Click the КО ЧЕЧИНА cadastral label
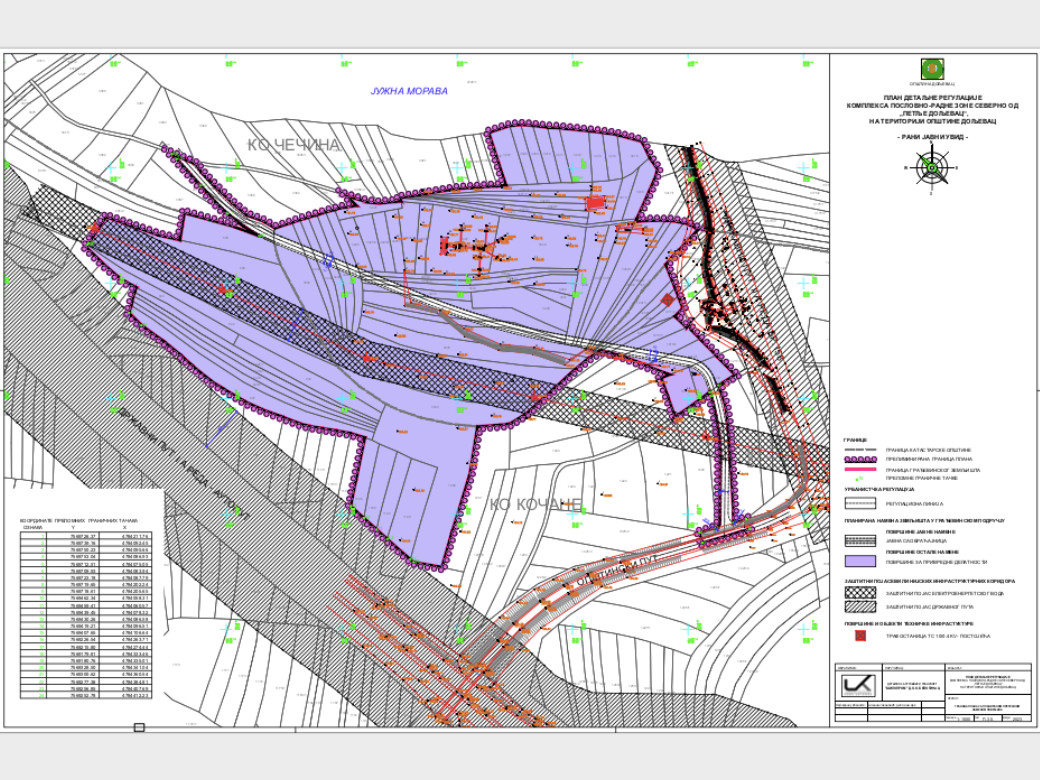This screenshot has height=780, width=1040. 294,146
